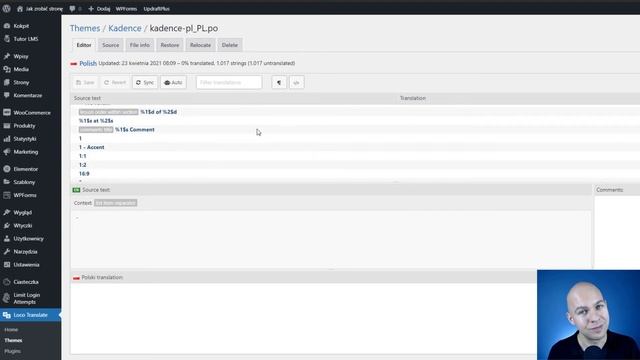The width and height of the screenshot is (640, 360).
Task: Click the Polish language link
Action: (88, 63)
